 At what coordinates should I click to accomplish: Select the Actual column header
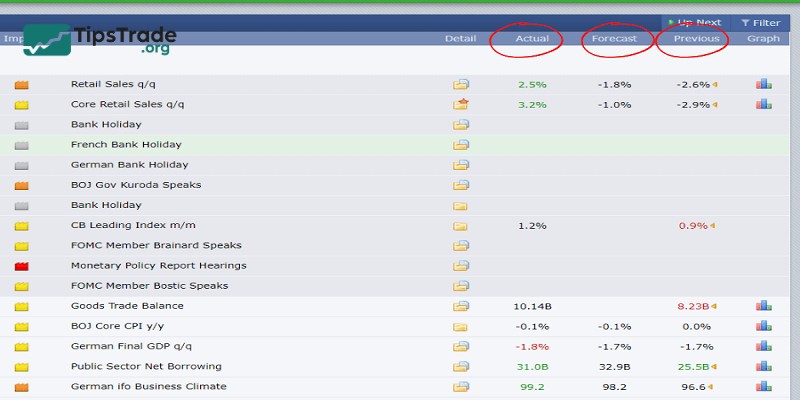click(x=532, y=39)
